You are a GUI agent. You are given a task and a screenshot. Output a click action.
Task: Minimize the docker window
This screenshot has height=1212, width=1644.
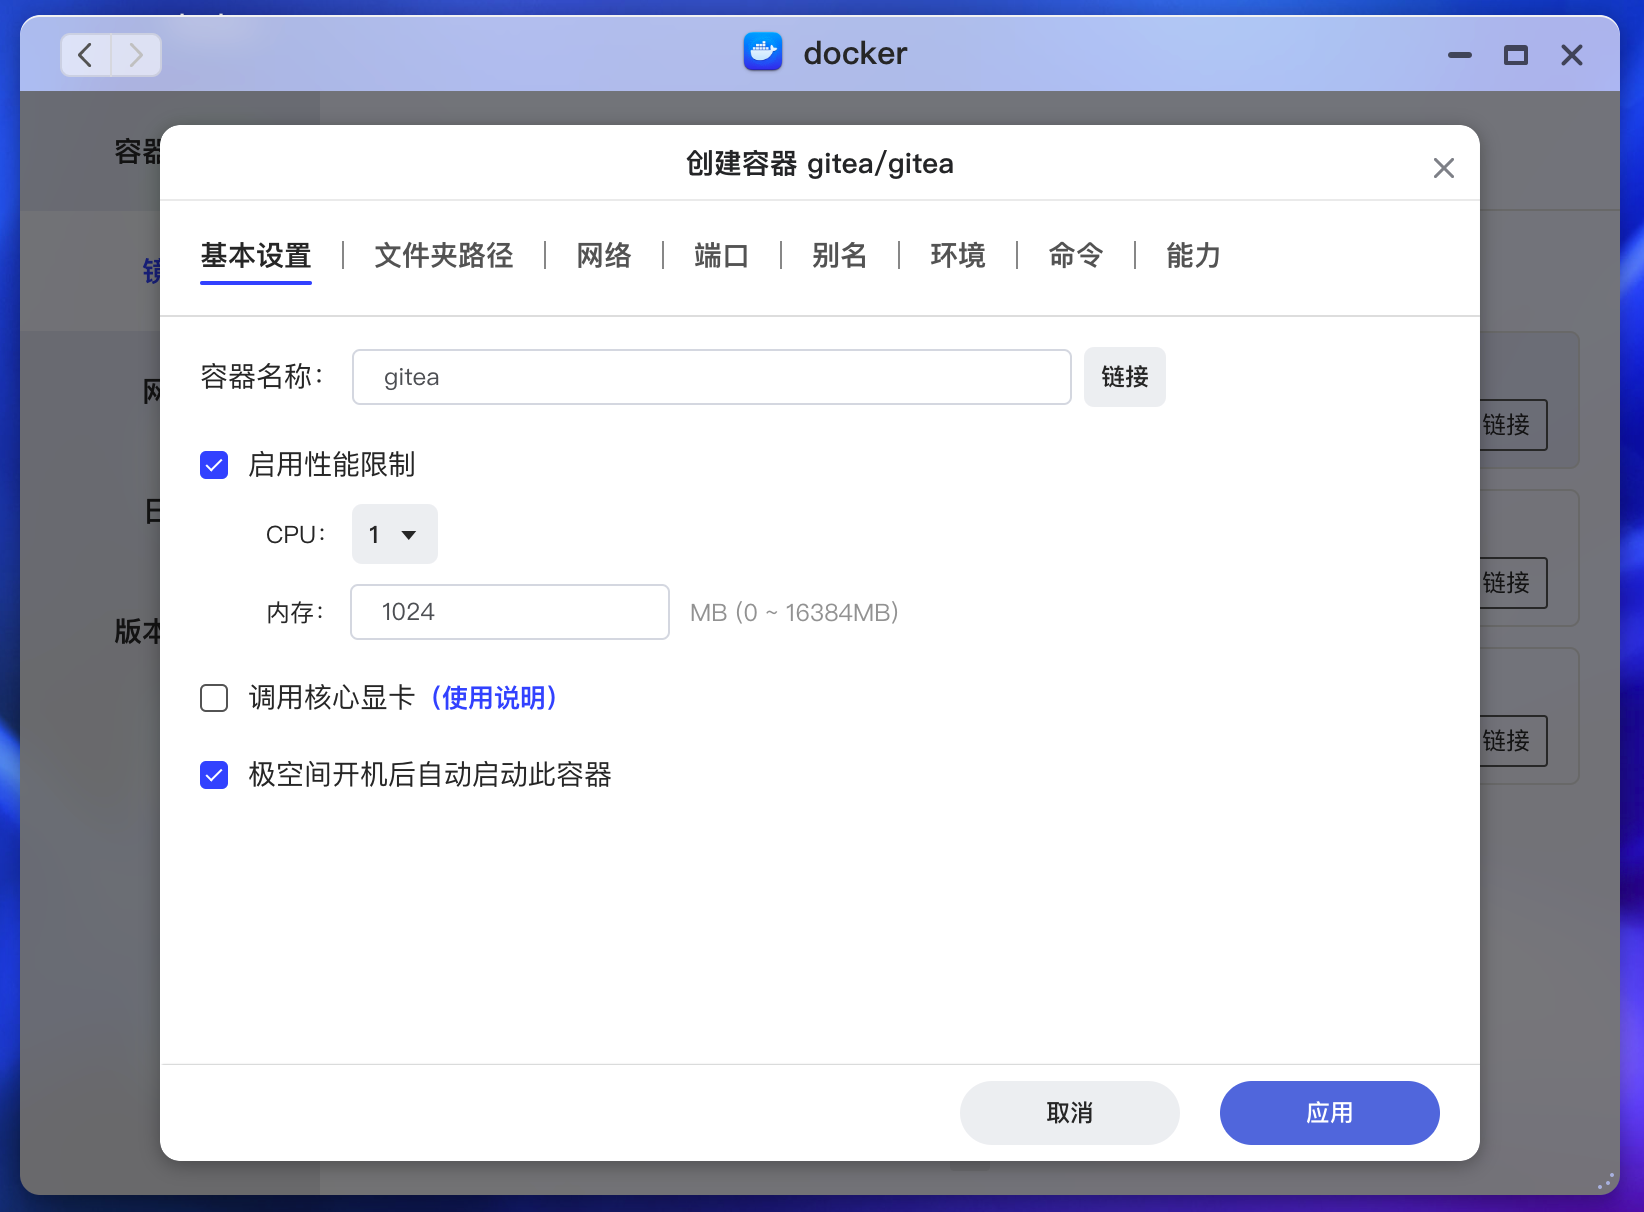click(x=1460, y=55)
